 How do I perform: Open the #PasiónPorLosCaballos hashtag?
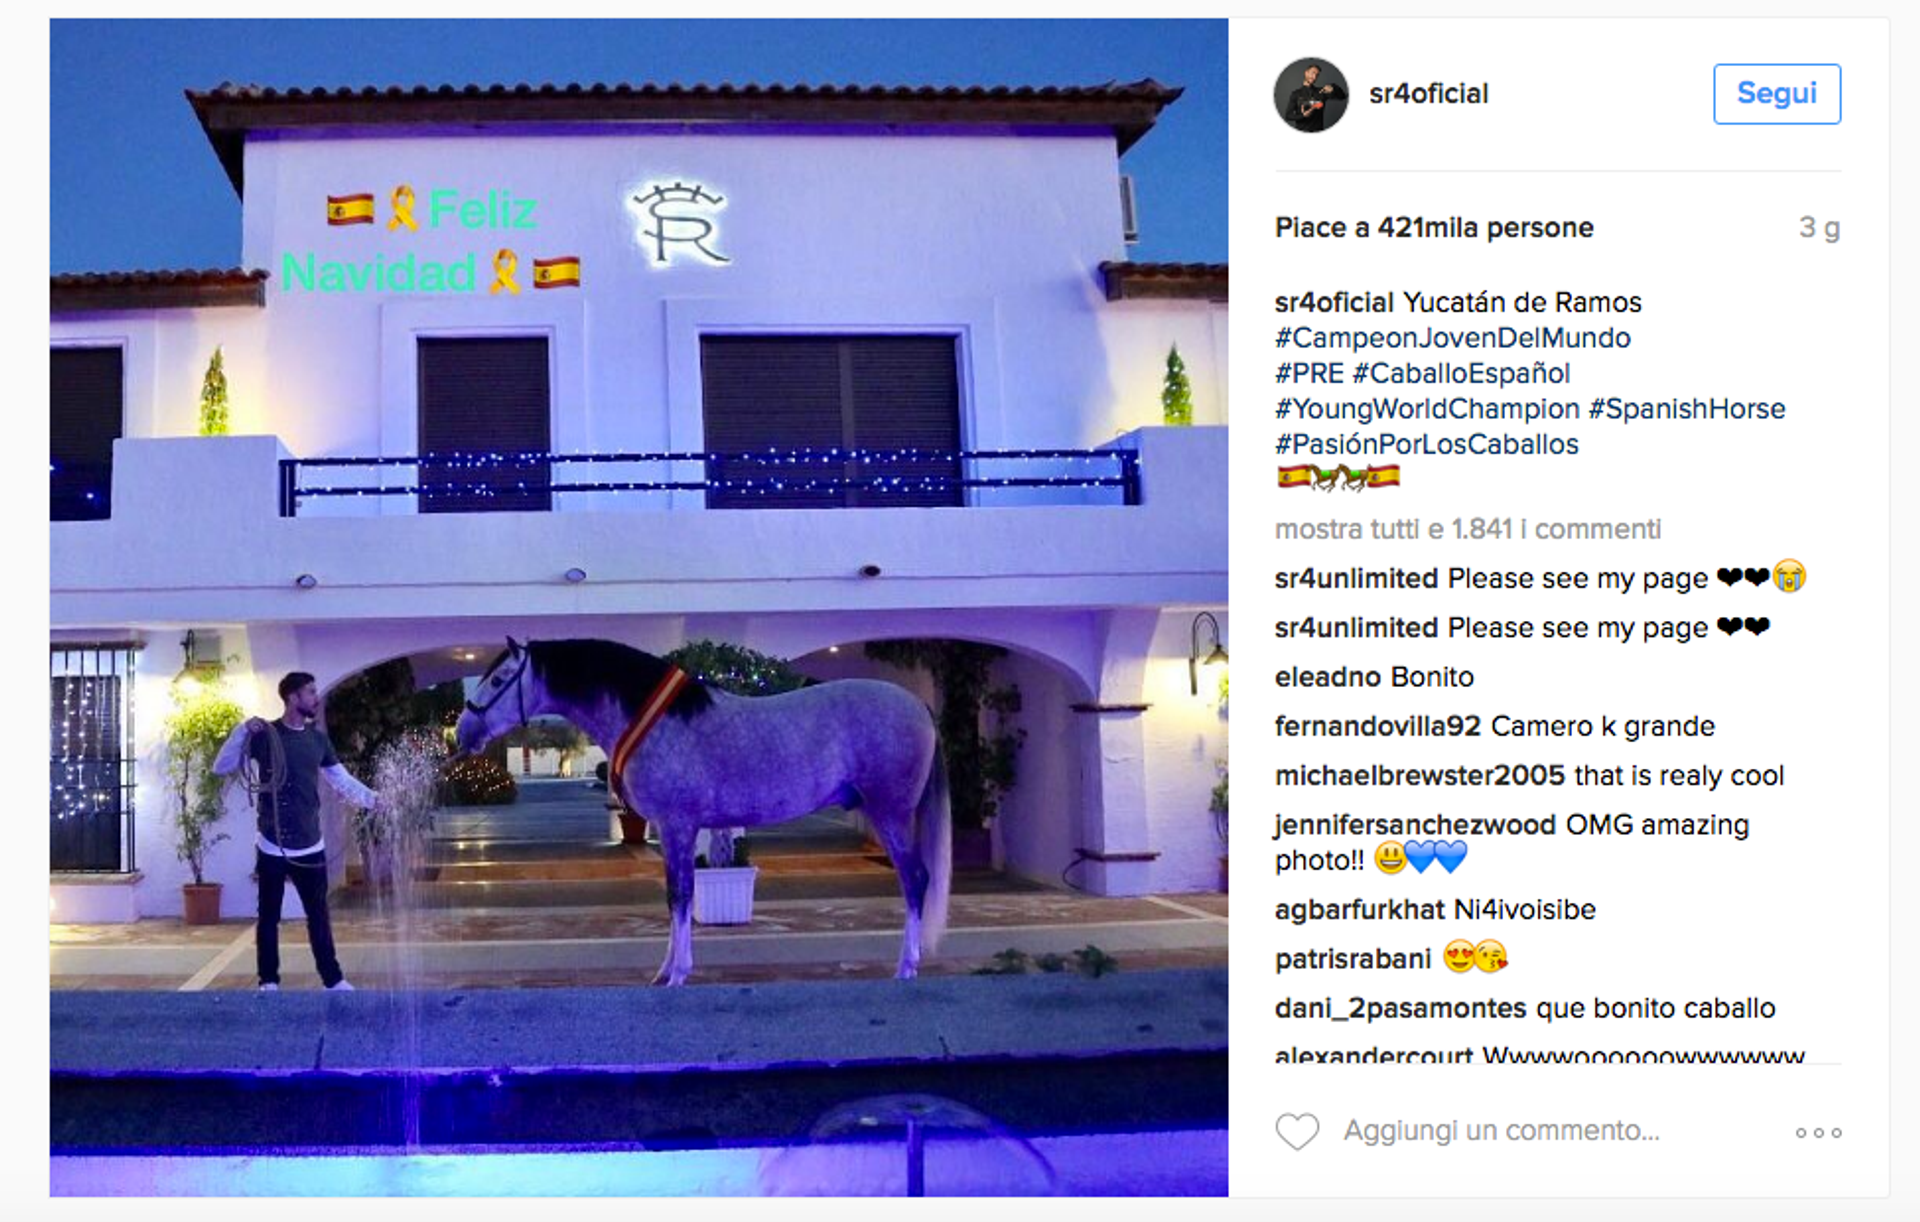[1426, 444]
